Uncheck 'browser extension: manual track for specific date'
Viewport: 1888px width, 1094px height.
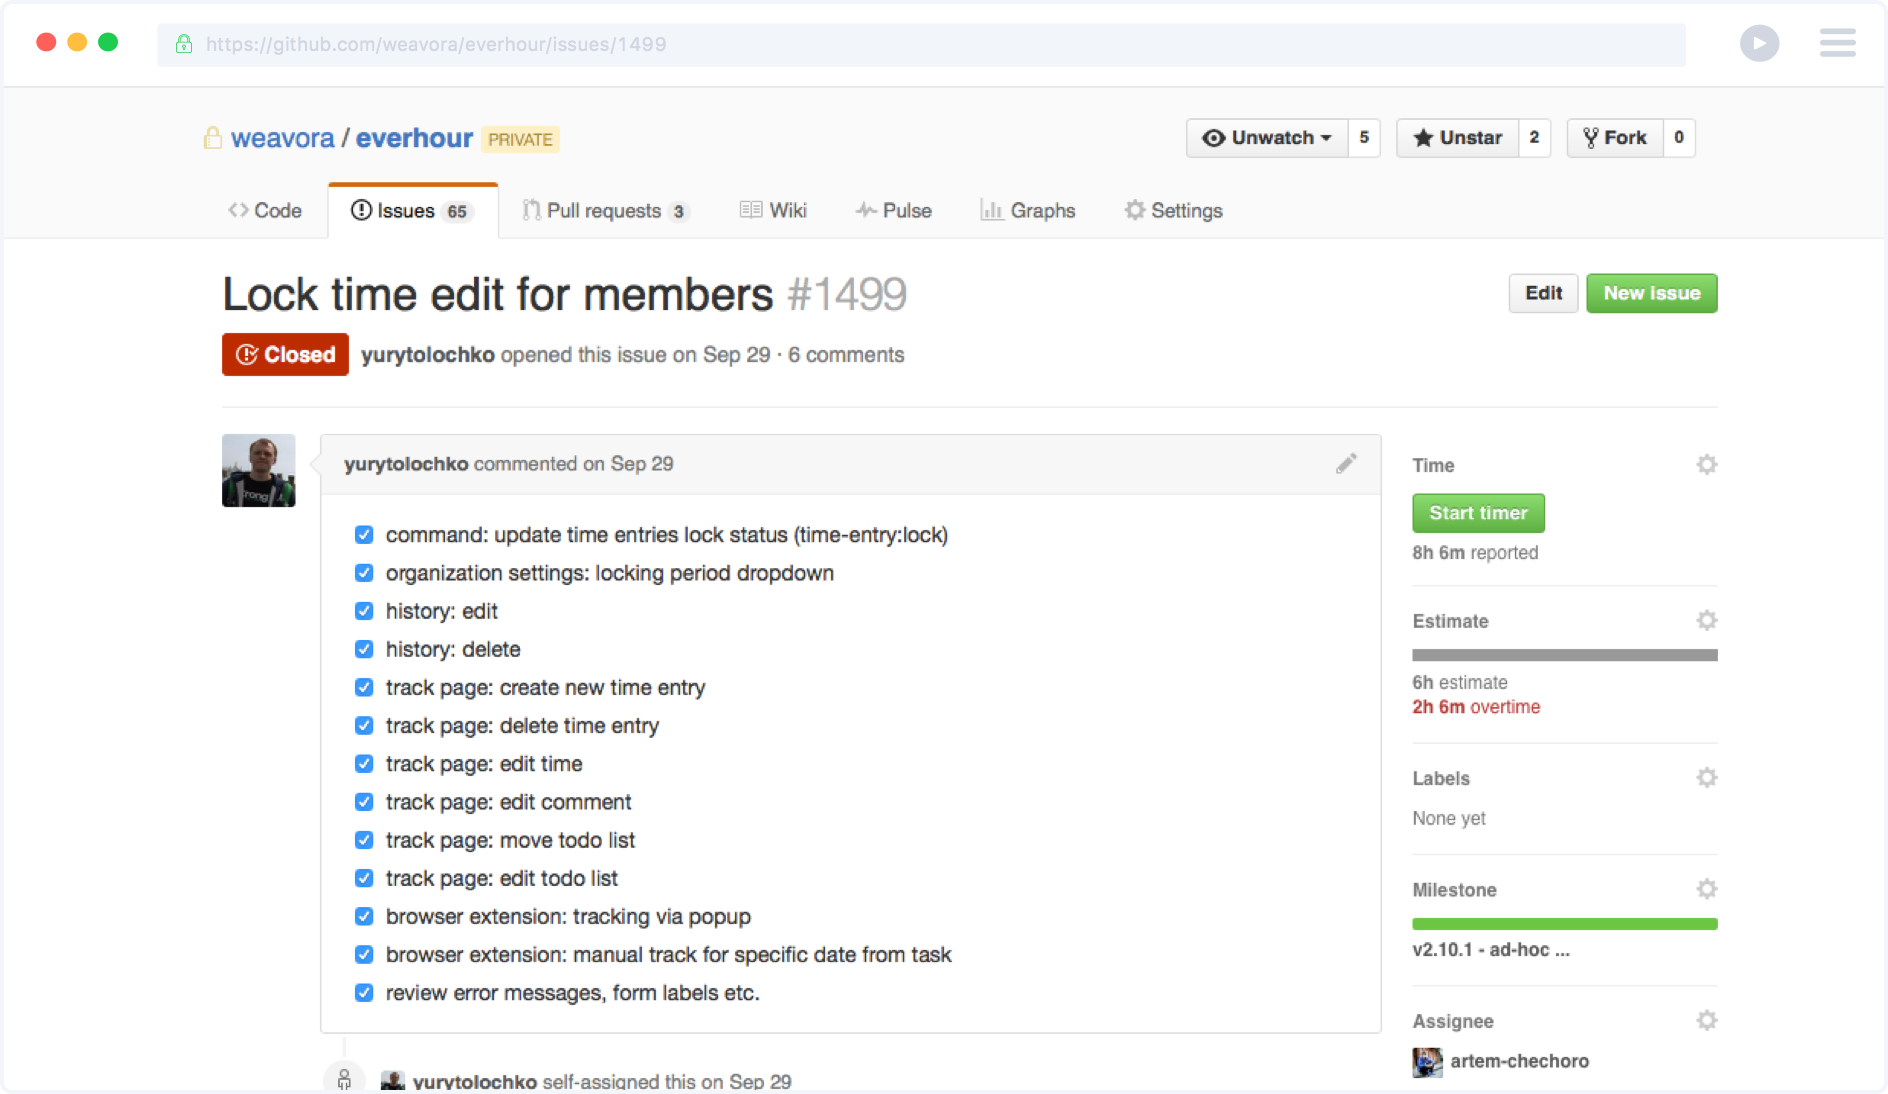pyautogui.click(x=364, y=955)
